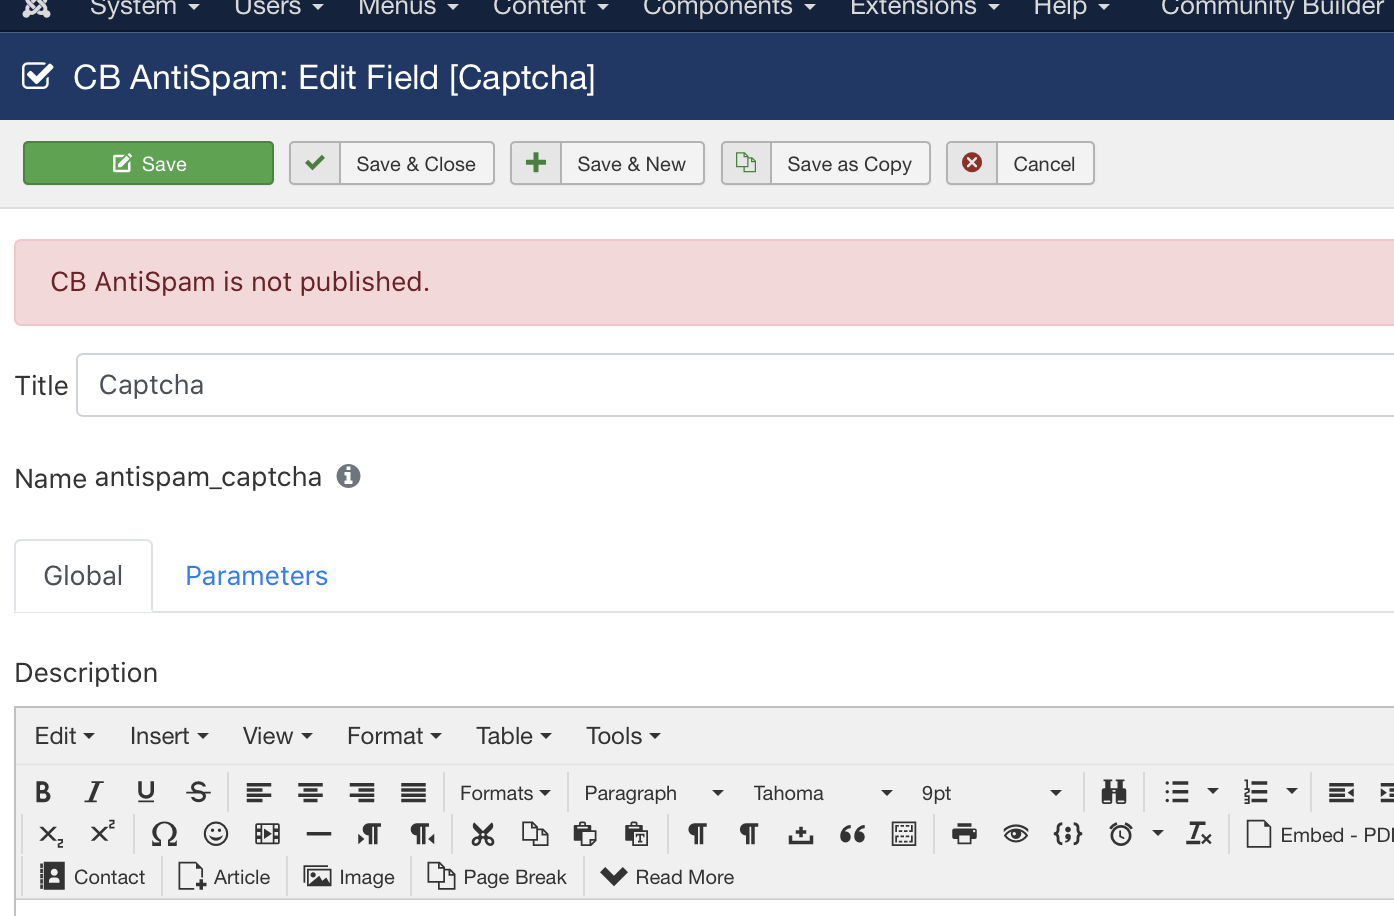Align text left in editor
Viewport: 1394px width, 916px height.
coord(259,792)
